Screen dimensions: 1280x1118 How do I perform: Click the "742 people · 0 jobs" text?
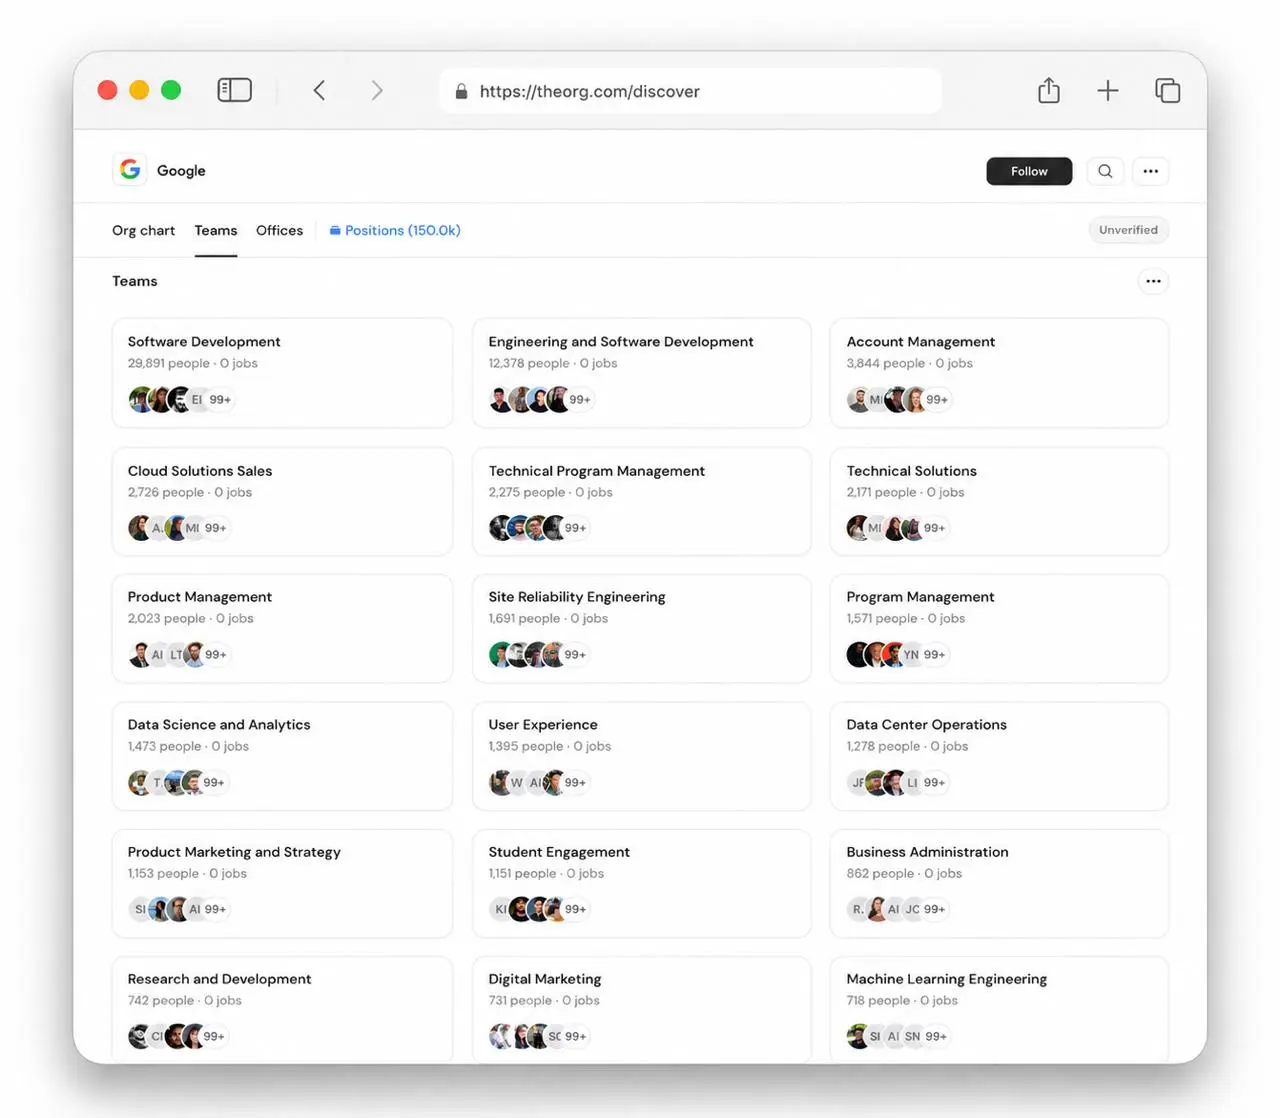click(185, 1000)
